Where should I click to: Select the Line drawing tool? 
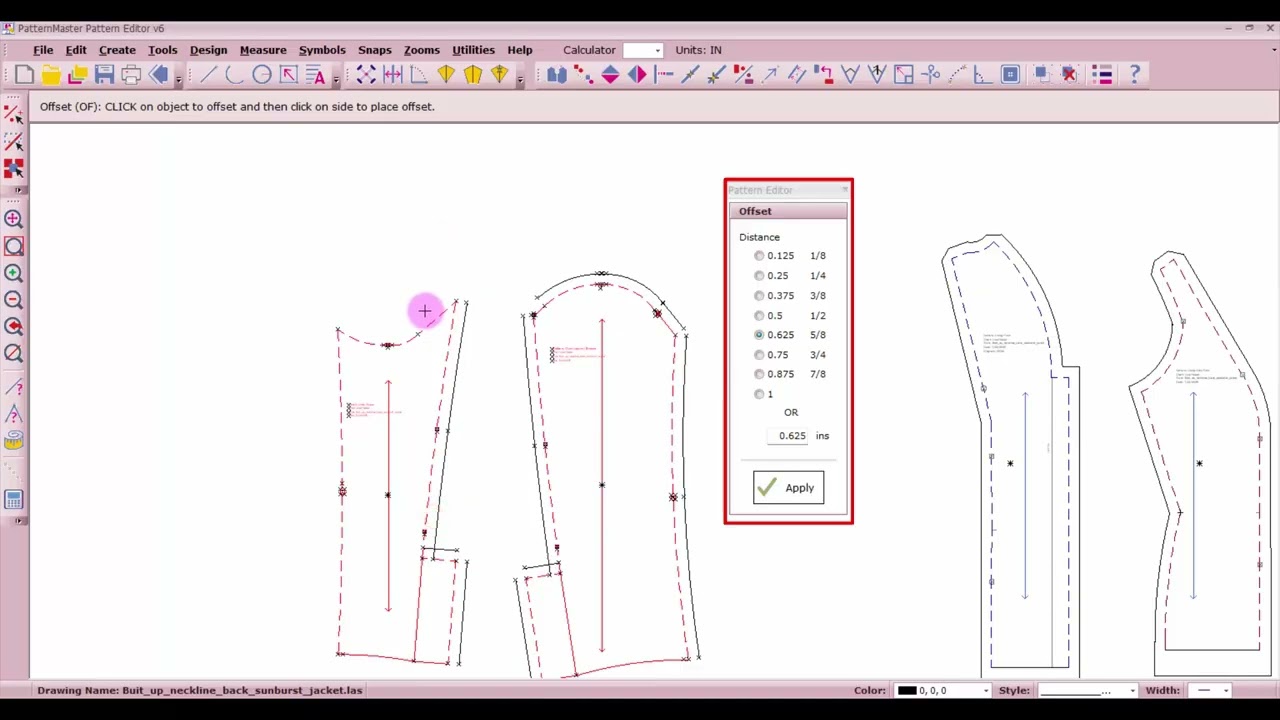(x=208, y=74)
